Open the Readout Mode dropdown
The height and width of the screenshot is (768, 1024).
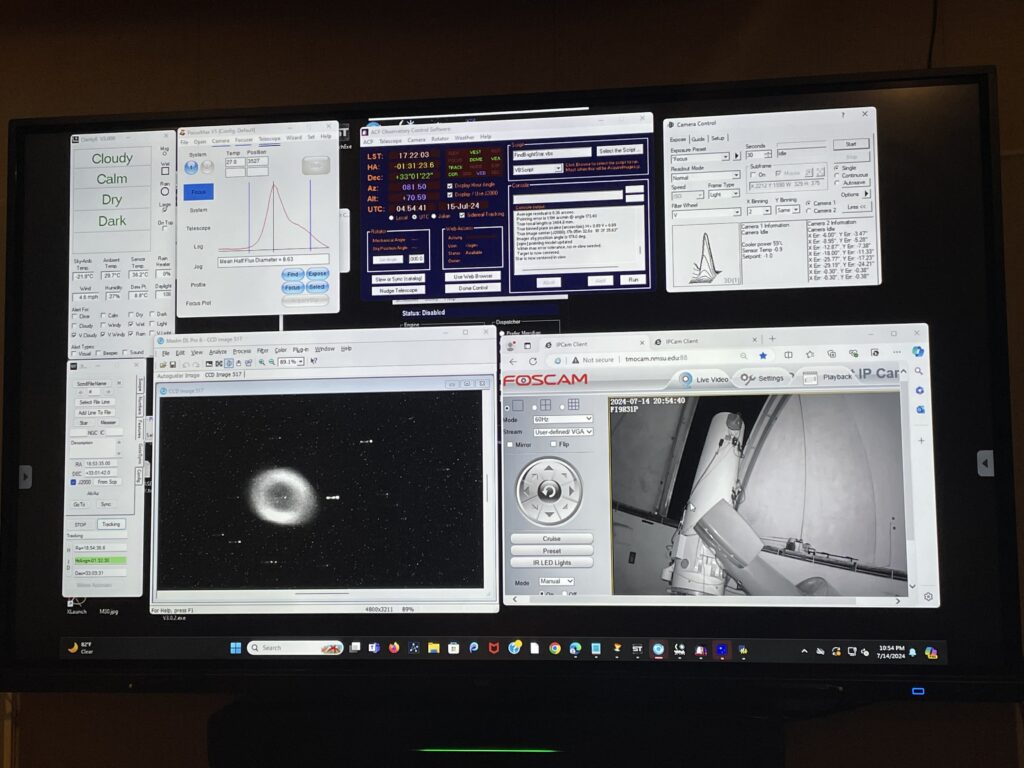coord(705,177)
